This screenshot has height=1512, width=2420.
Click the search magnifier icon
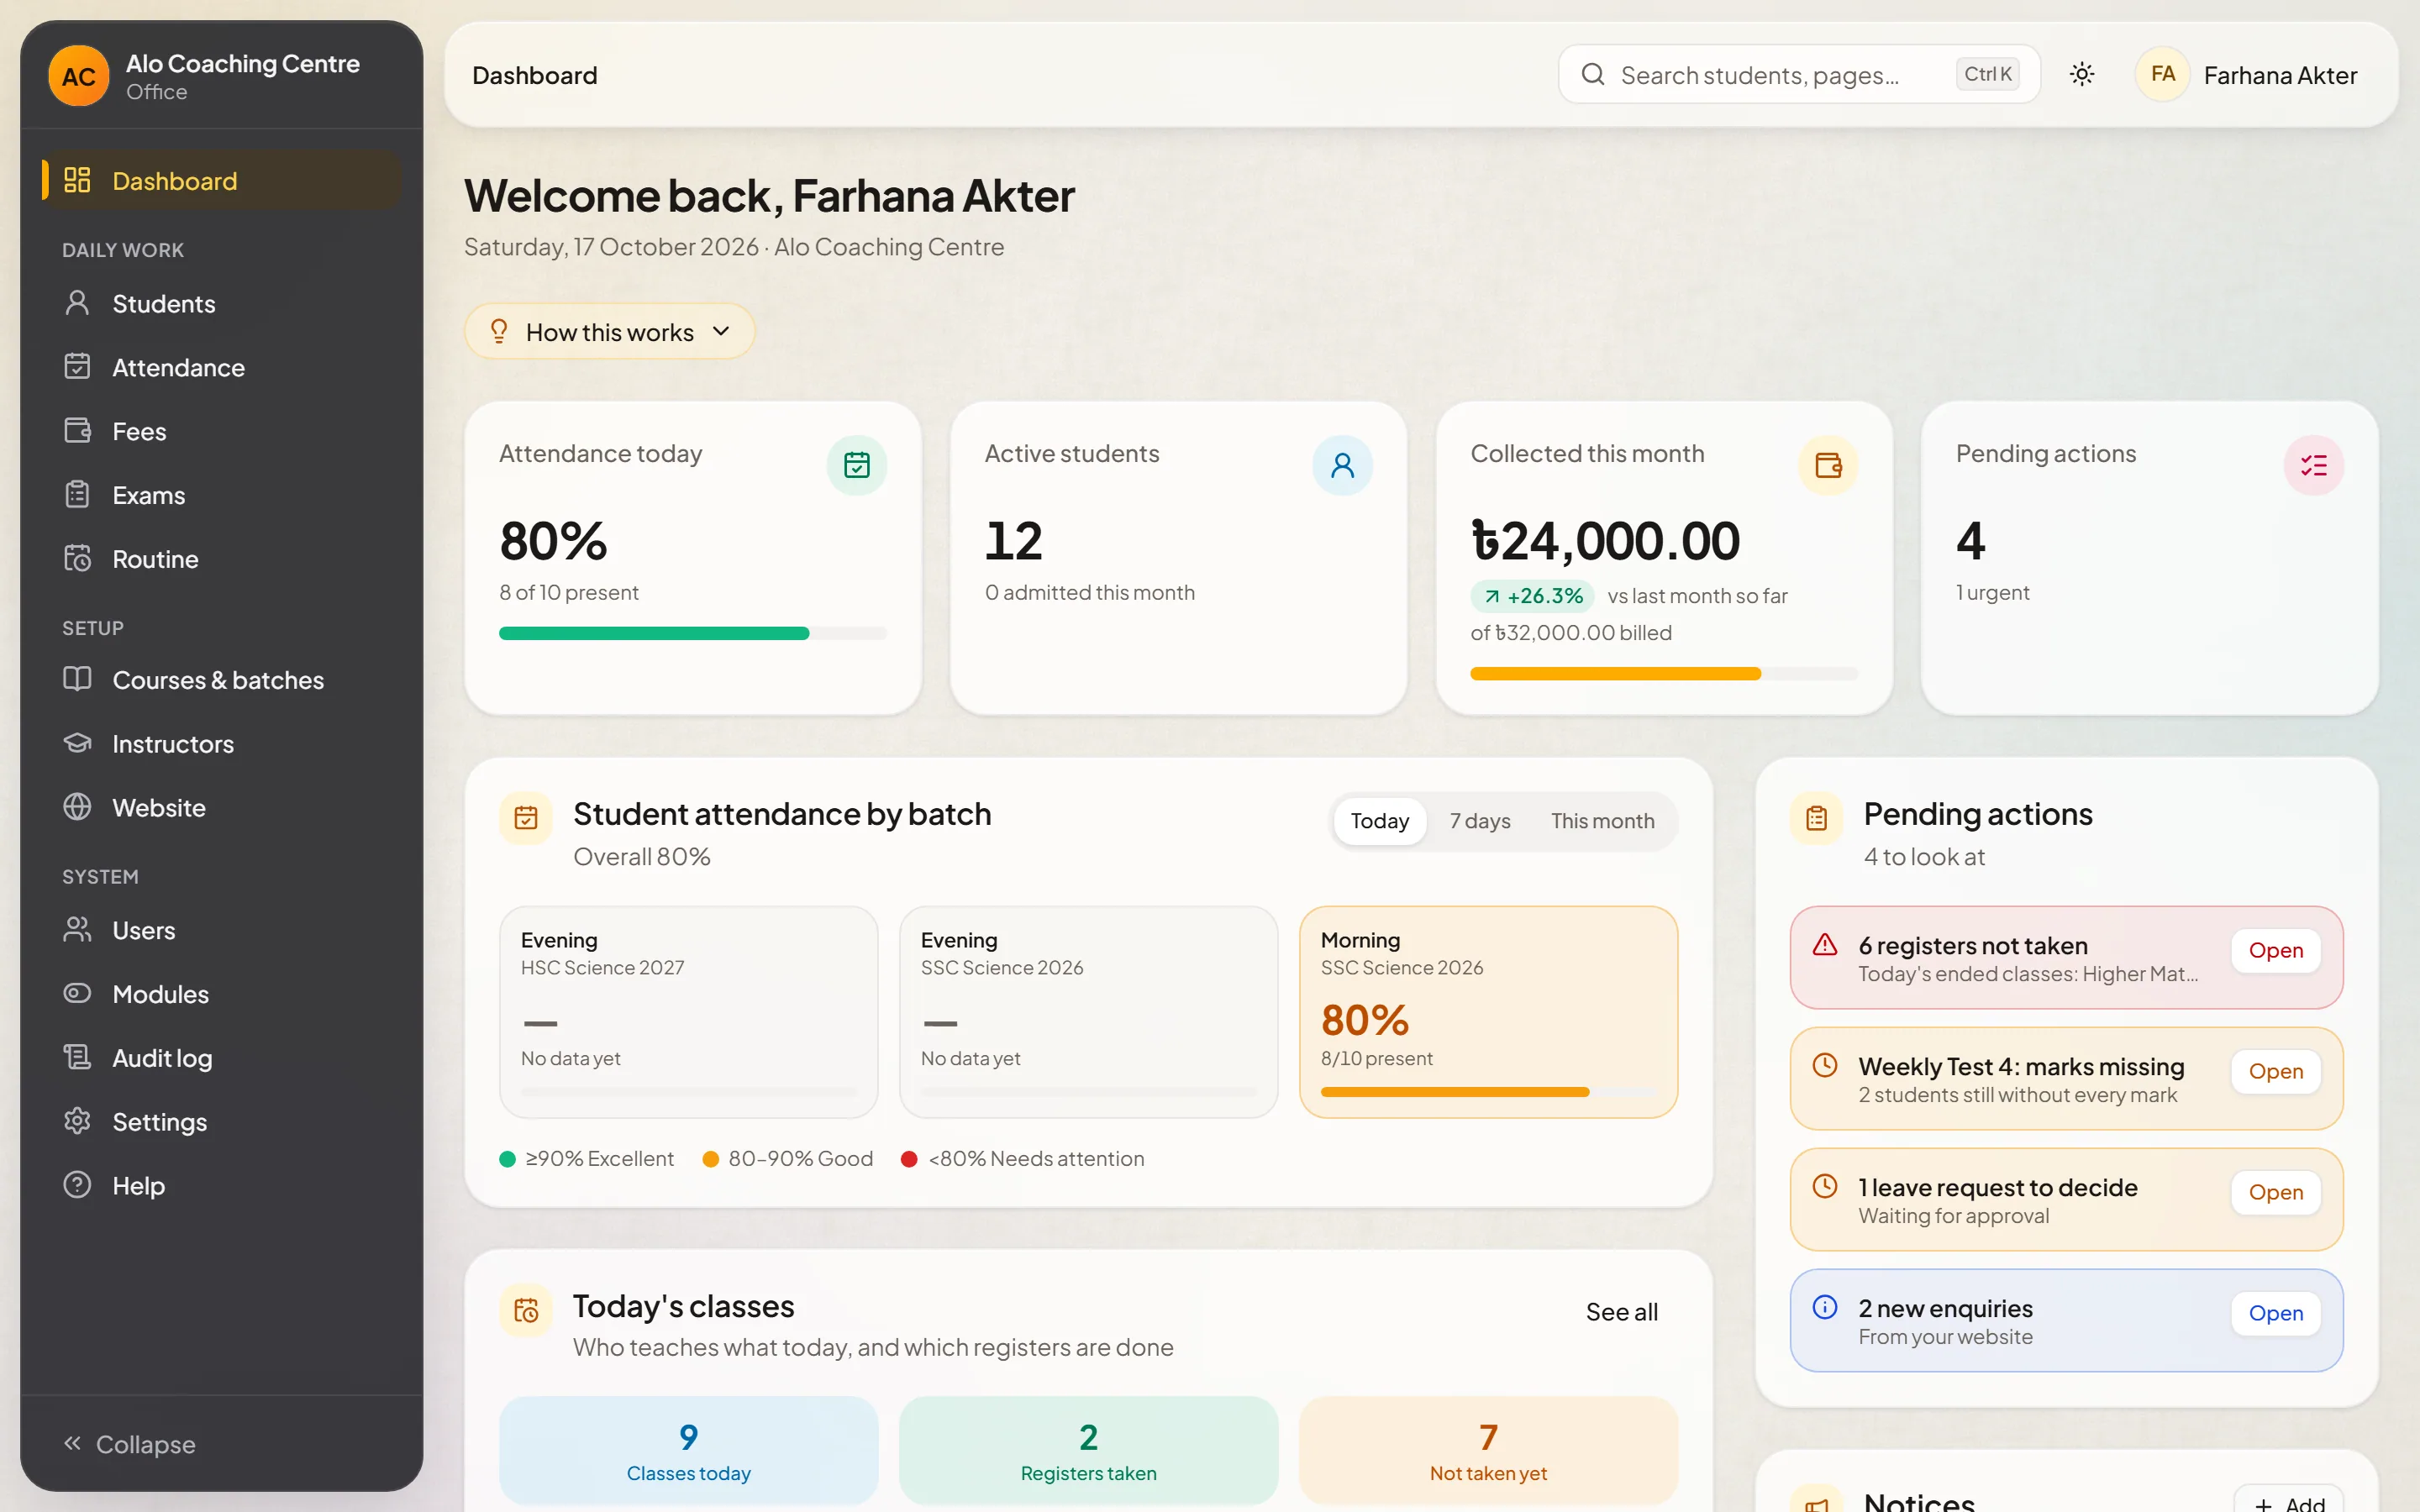tap(1593, 75)
